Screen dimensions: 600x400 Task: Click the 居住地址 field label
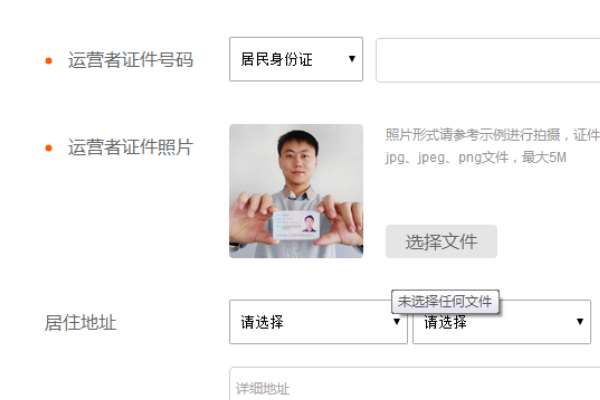tap(80, 322)
